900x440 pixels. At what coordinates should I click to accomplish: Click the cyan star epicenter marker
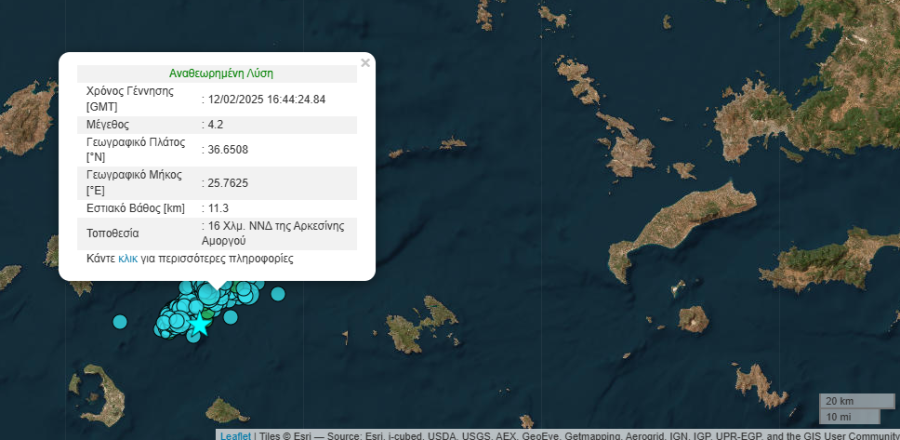pos(200,325)
